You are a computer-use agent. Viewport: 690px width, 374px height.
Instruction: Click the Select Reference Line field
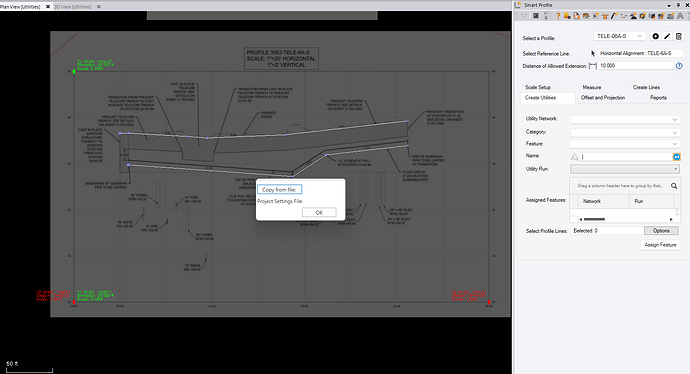[x=640, y=53]
